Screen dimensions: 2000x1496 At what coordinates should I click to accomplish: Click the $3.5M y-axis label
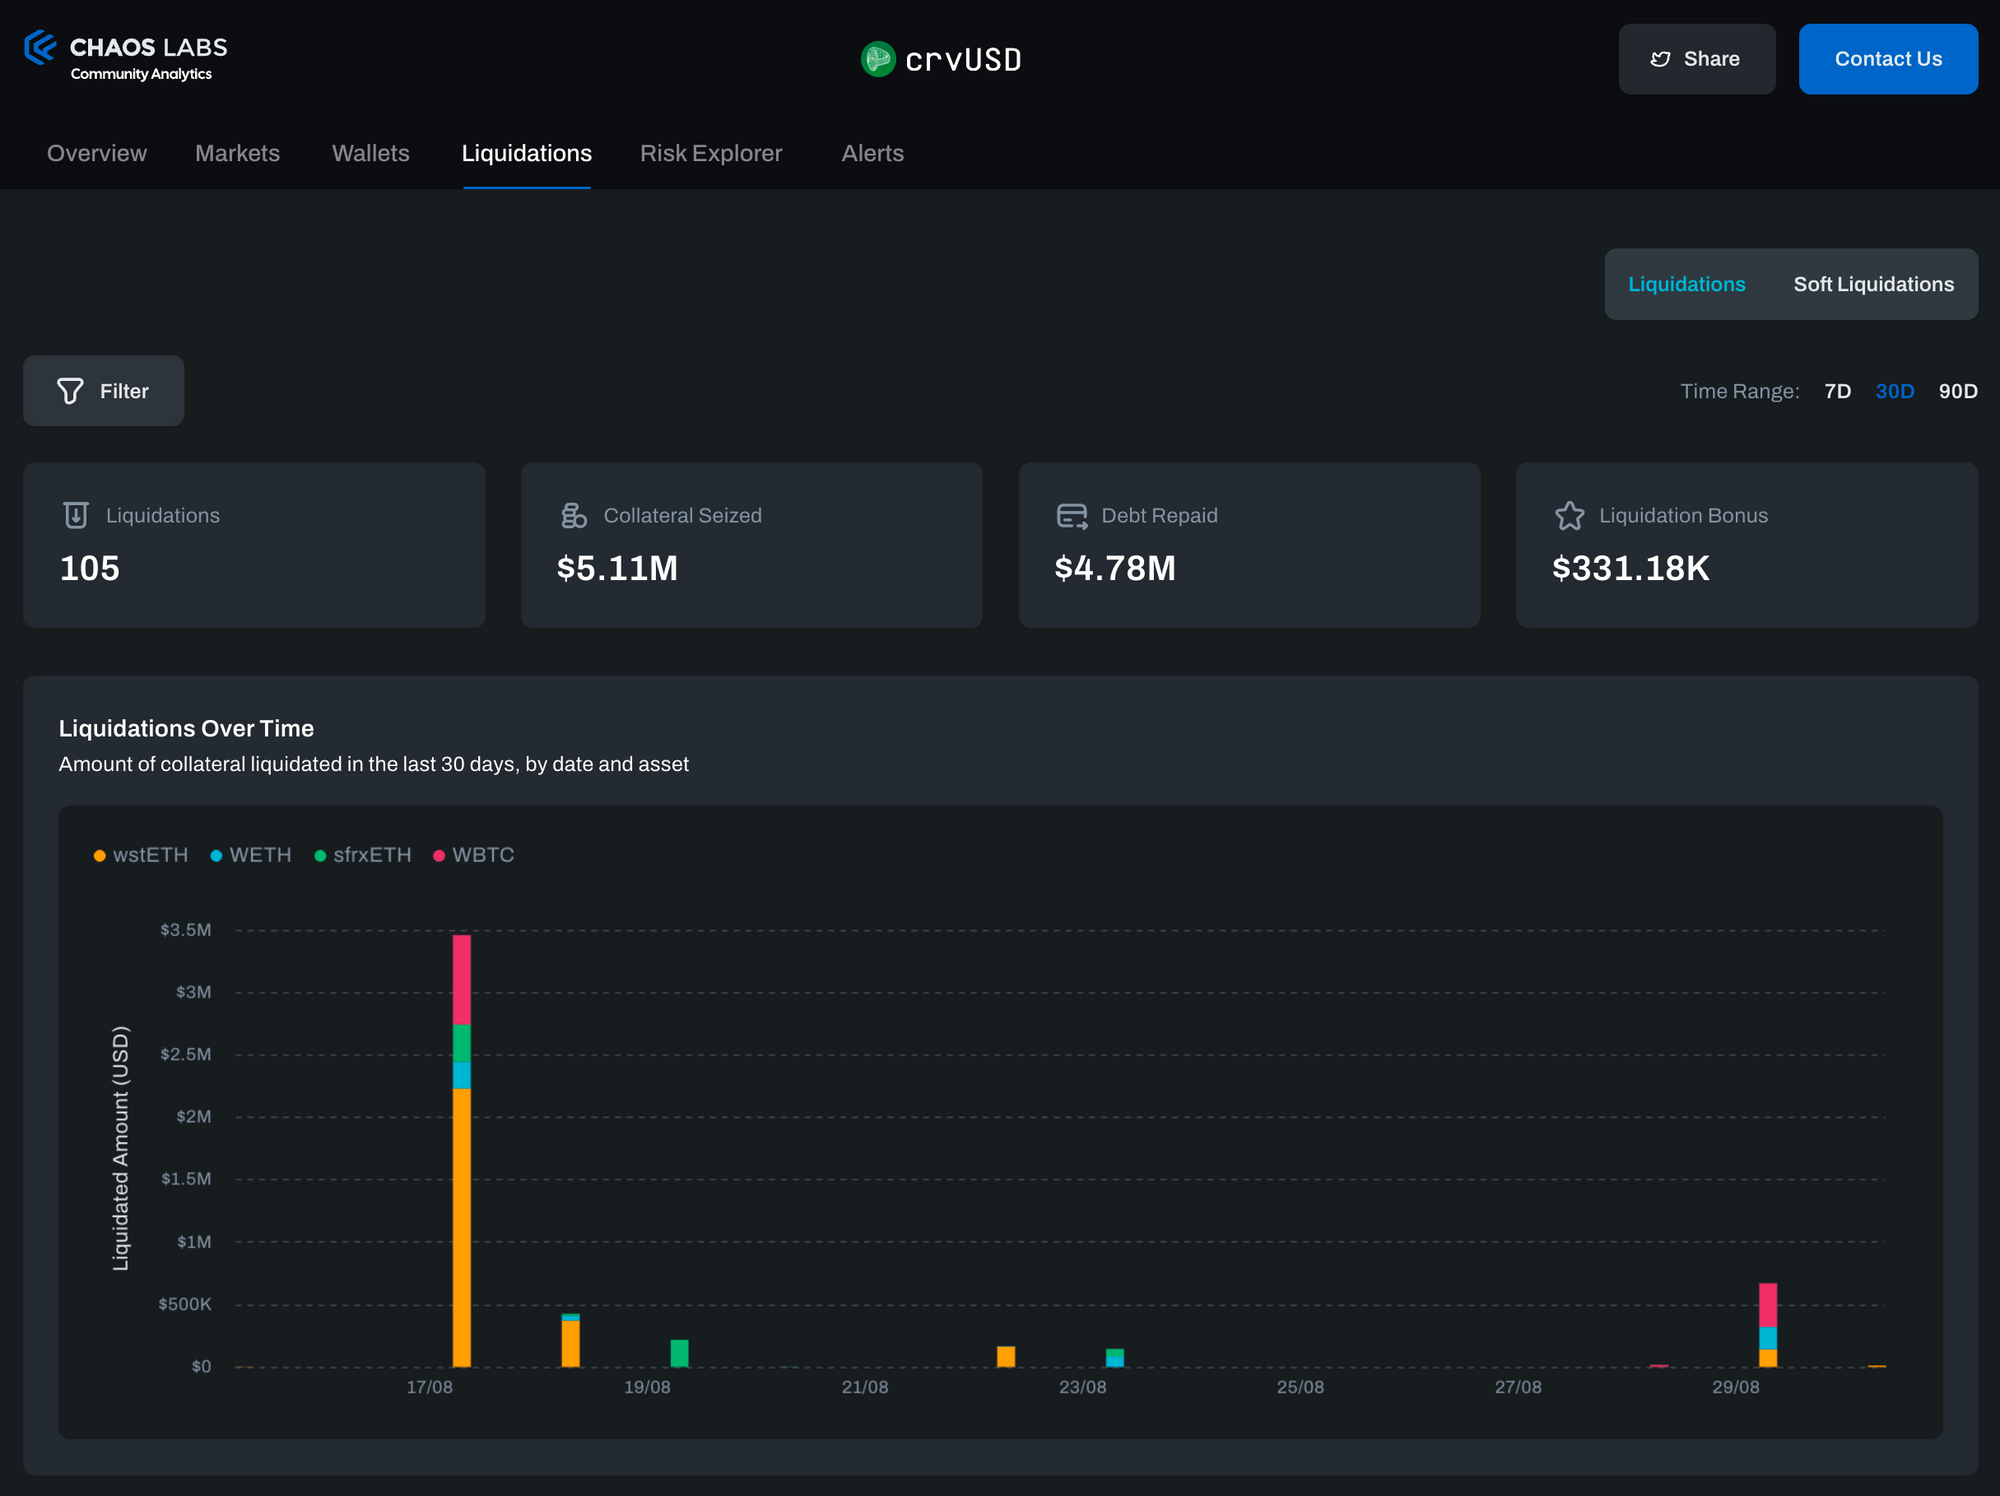(186, 930)
